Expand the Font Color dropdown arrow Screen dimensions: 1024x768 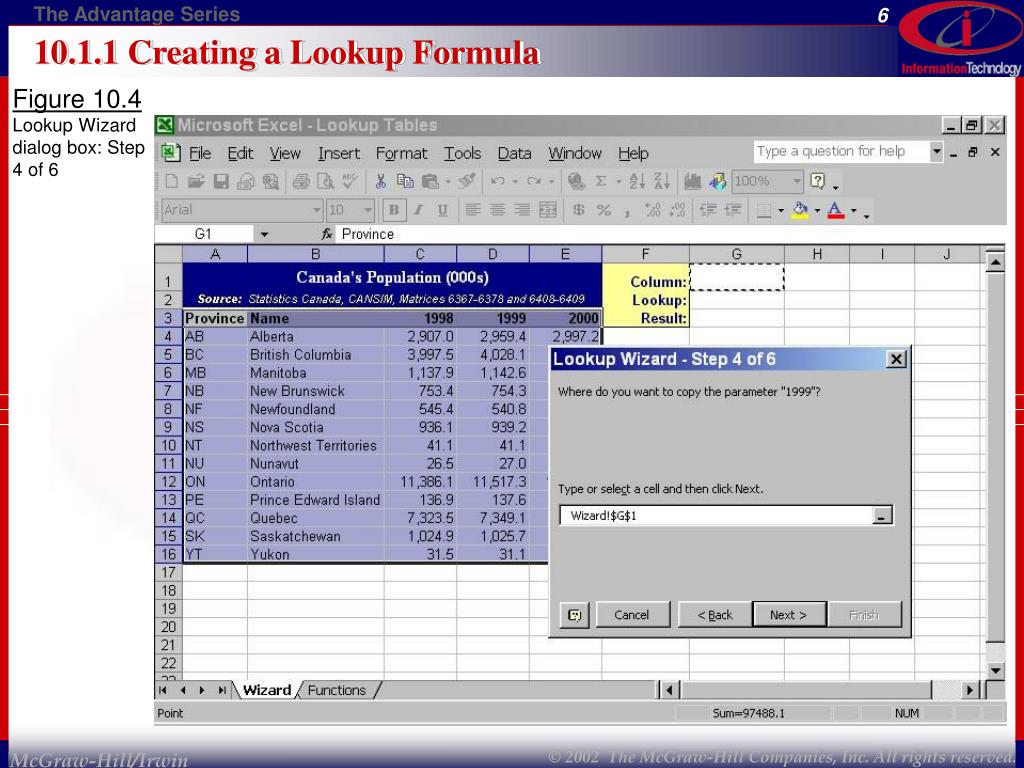tap(853, 211)
